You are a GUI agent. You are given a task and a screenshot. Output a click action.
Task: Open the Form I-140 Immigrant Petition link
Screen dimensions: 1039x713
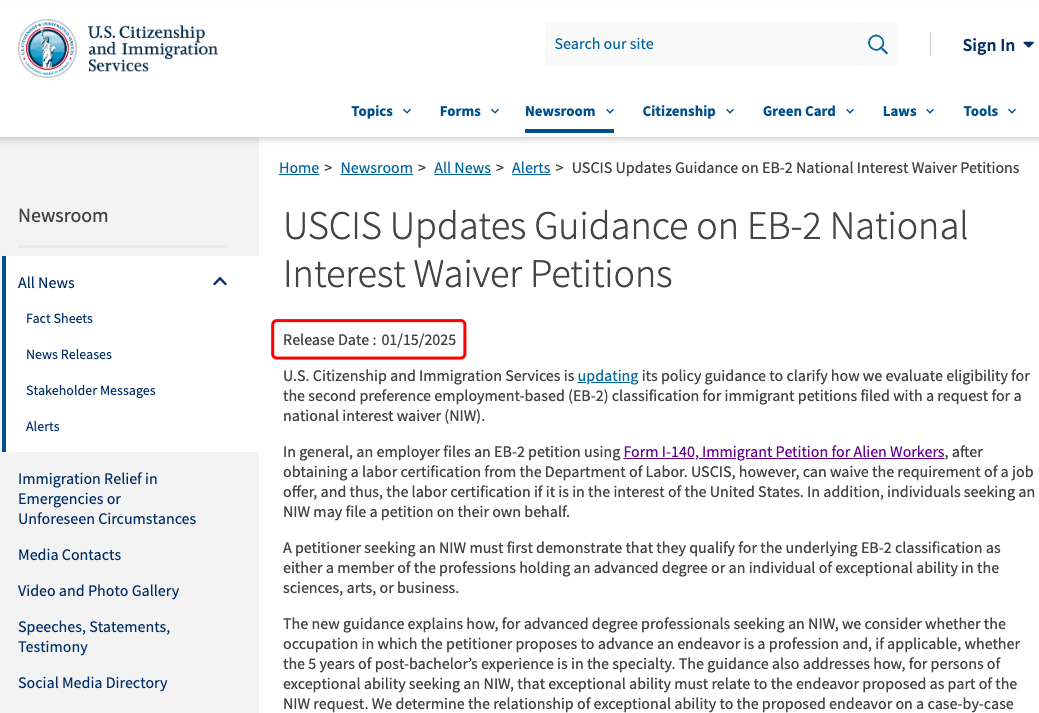784,452
